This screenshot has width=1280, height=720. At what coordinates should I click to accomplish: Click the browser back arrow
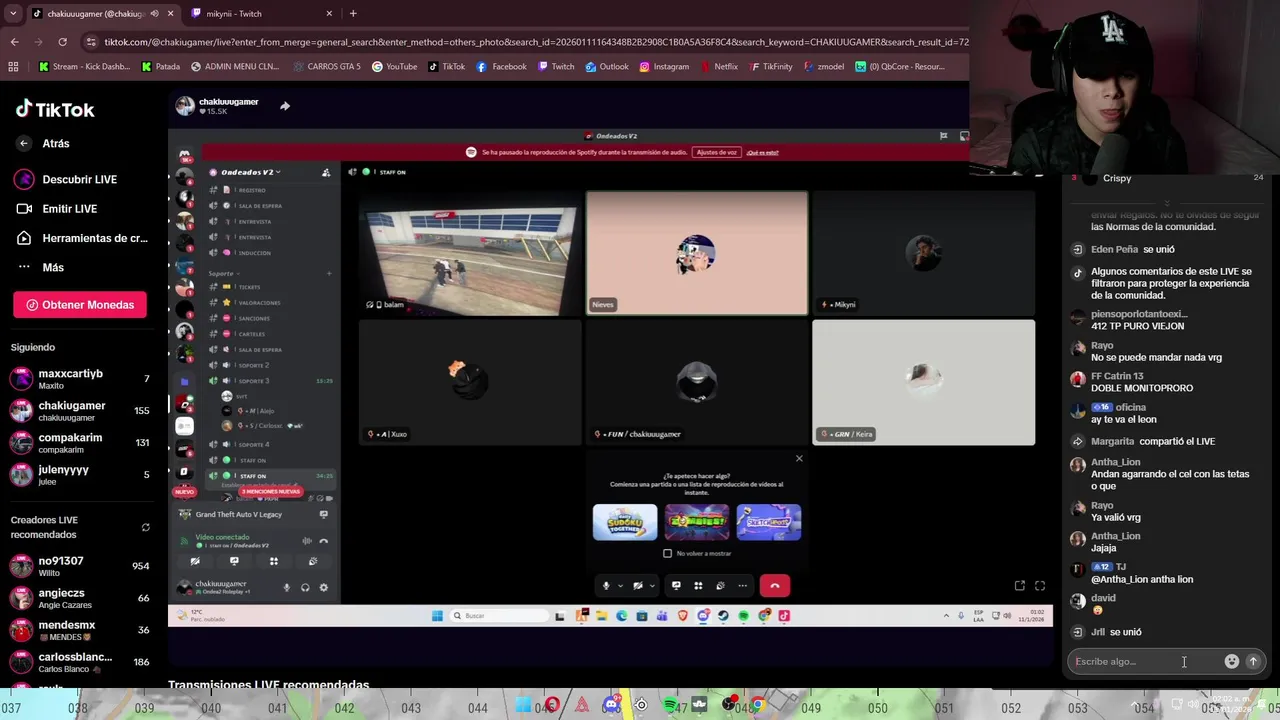tap(14, 42)
